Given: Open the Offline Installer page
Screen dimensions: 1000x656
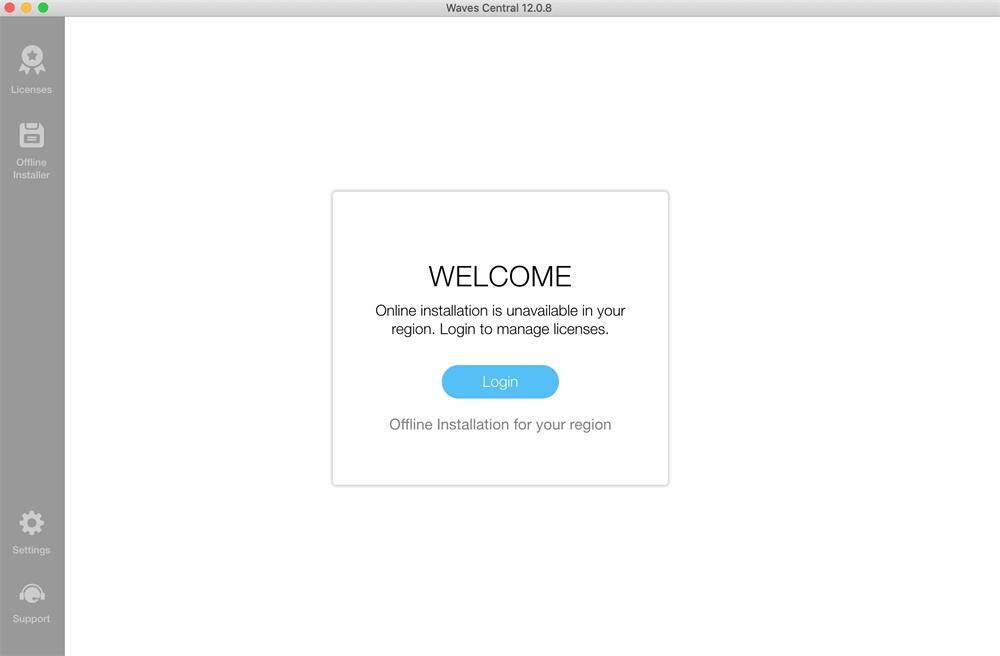Looking at the screenshot, I should coord(31,150).
